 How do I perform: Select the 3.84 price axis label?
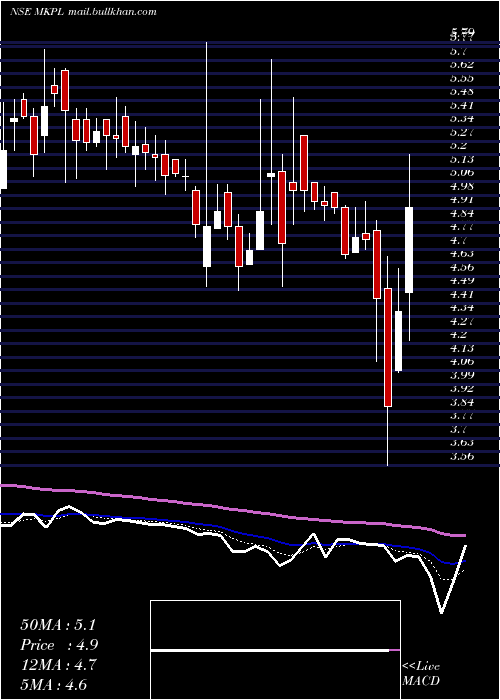coord(462,402)
